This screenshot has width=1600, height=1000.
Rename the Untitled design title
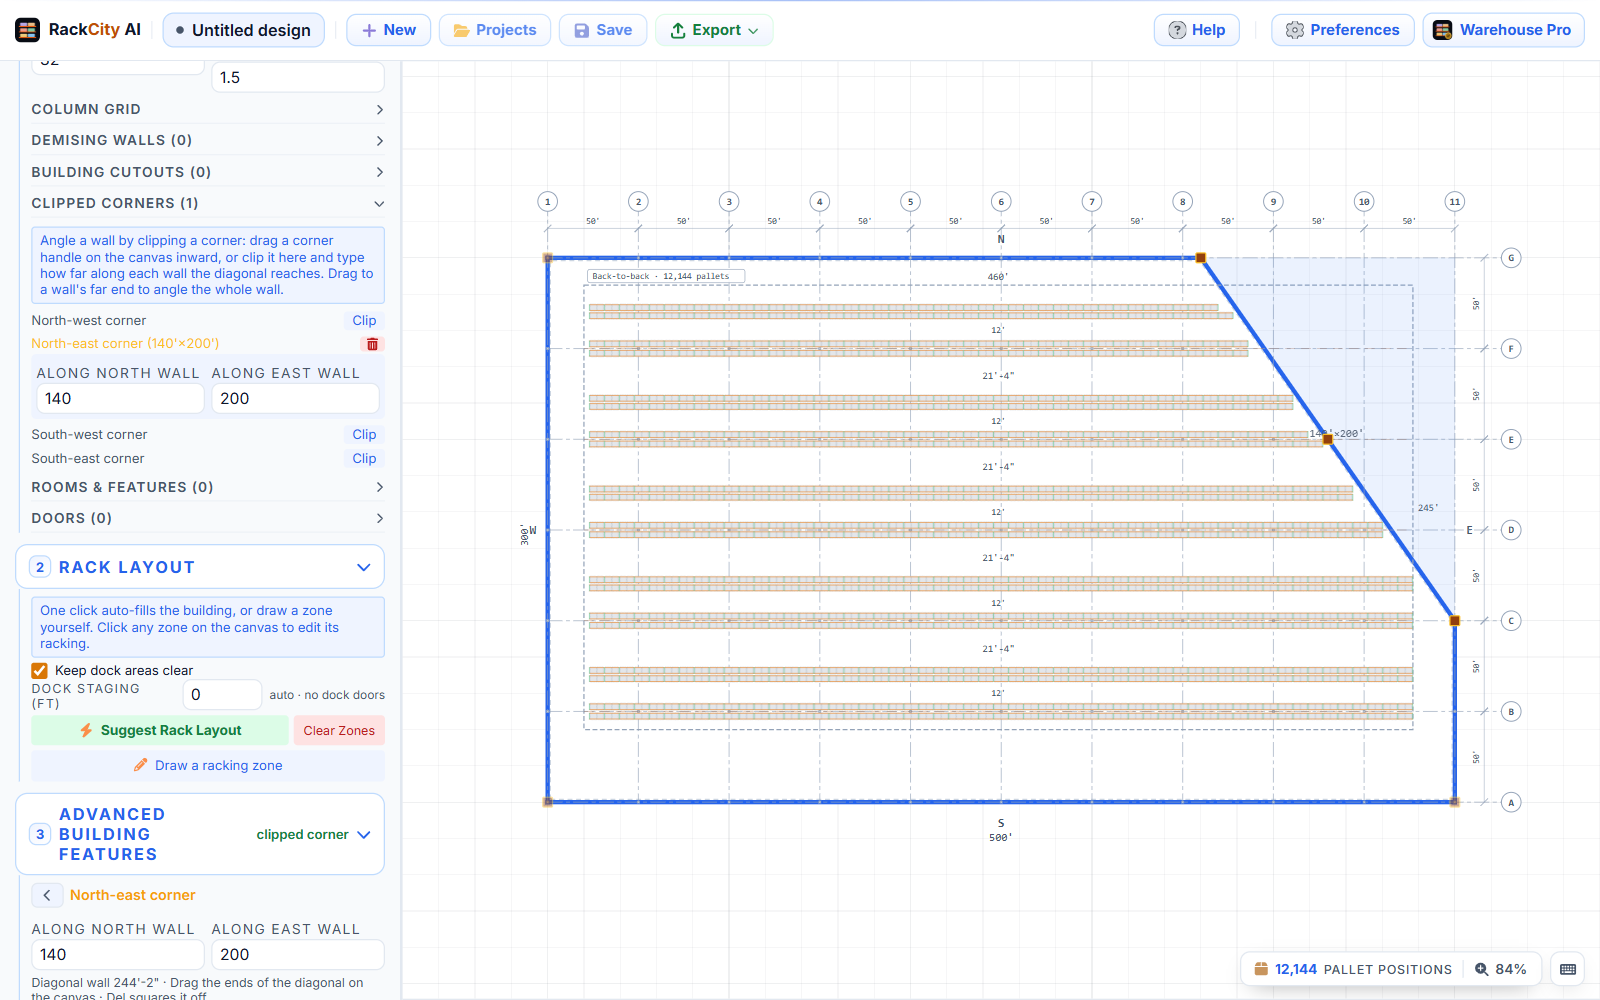pyautogui.click(x=244, y=30)
